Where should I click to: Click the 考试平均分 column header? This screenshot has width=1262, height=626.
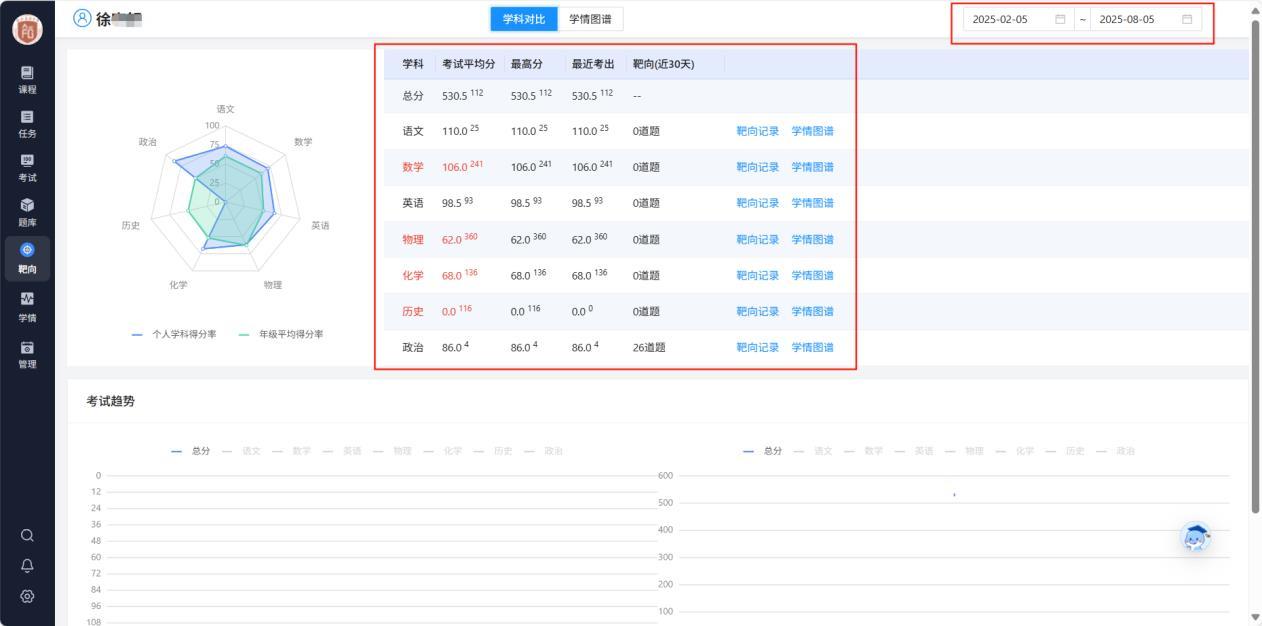click(468, 64)
